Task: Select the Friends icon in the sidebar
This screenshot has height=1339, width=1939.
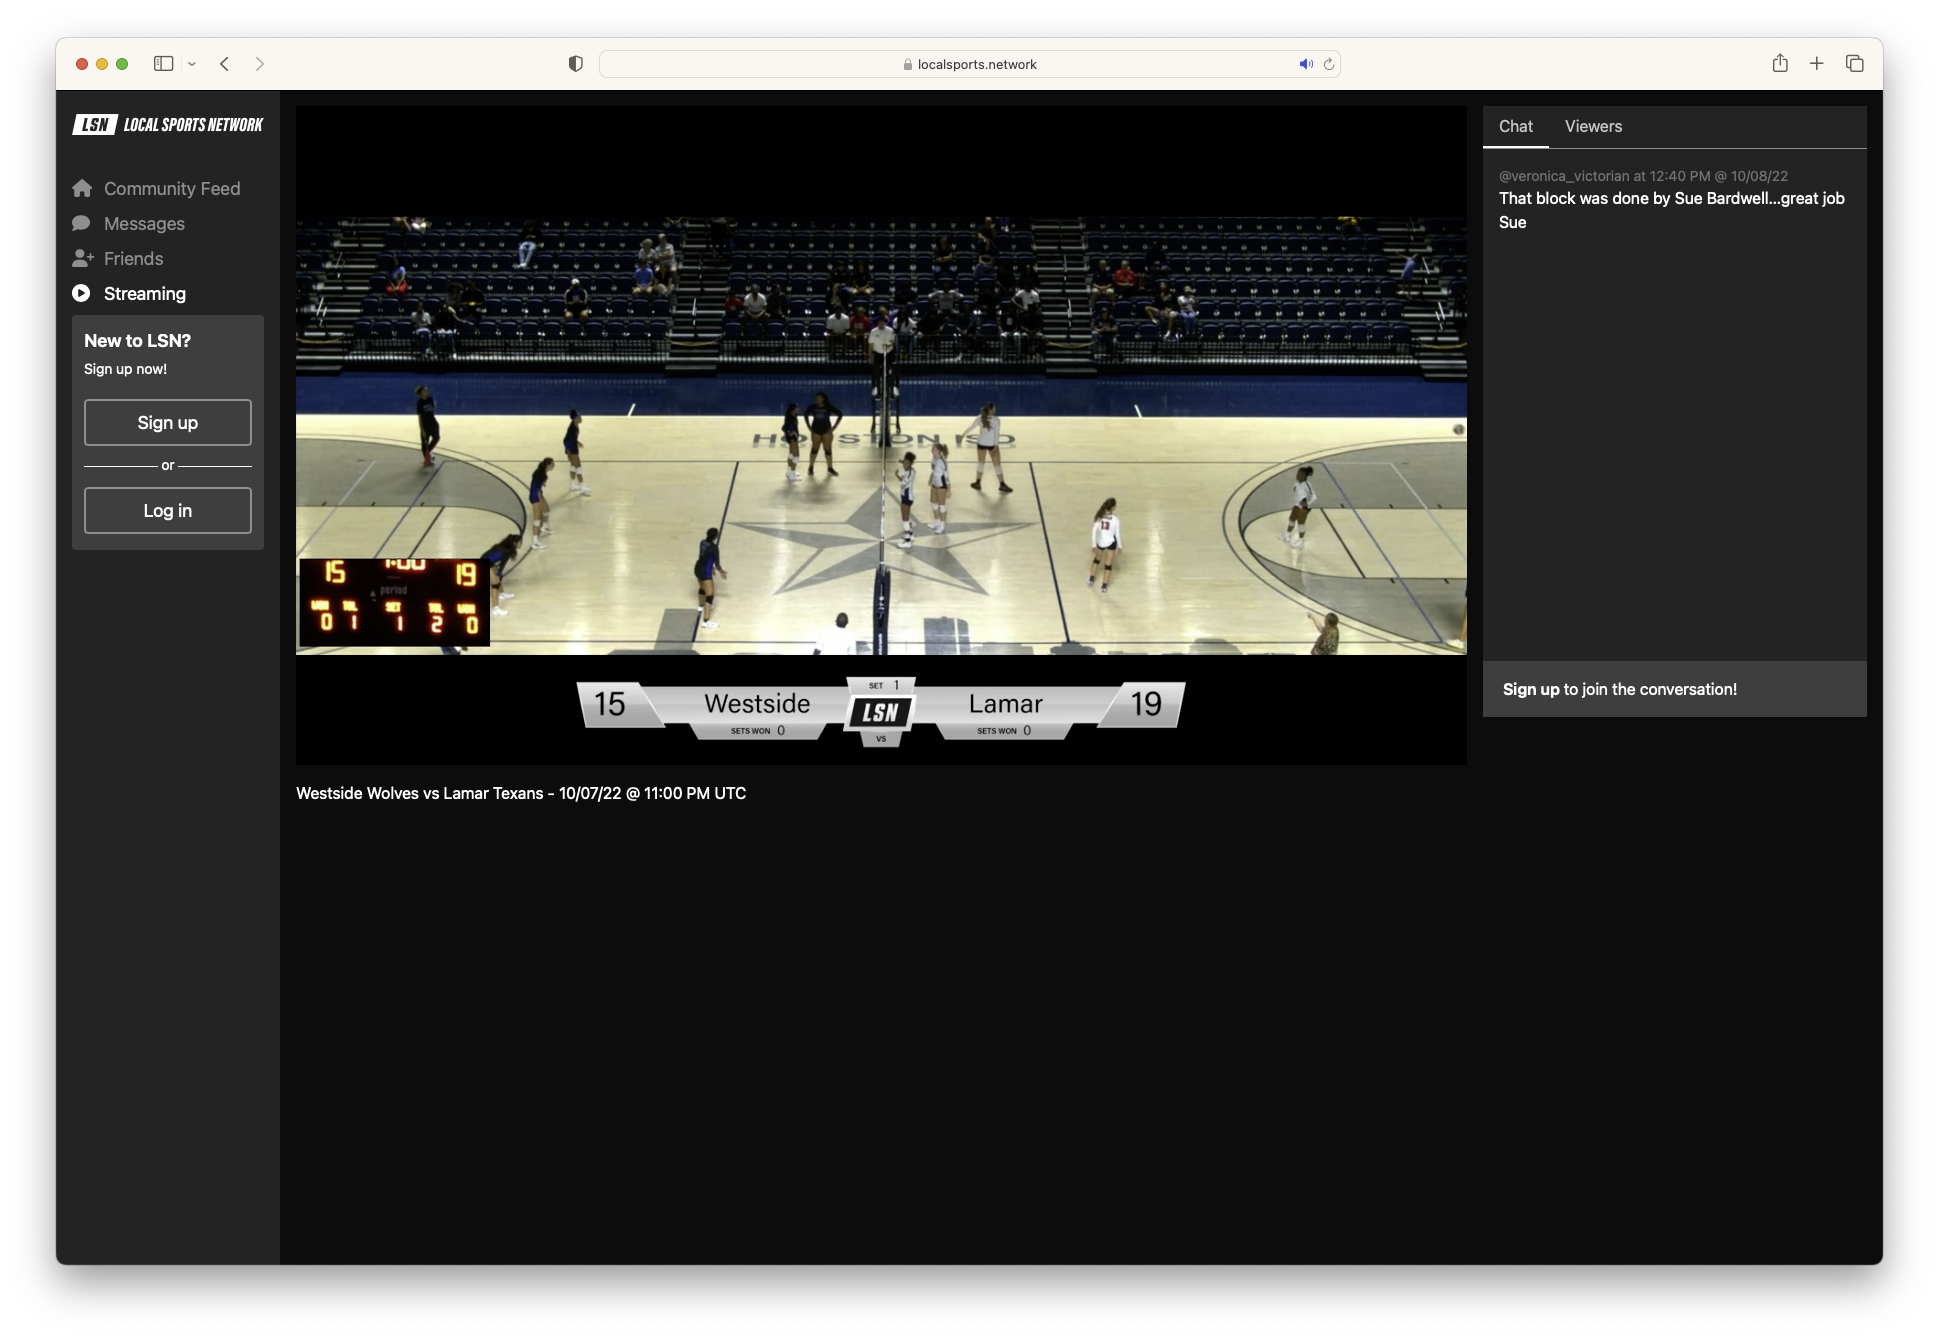Action: pyautogui.click(x=84, y=258)
